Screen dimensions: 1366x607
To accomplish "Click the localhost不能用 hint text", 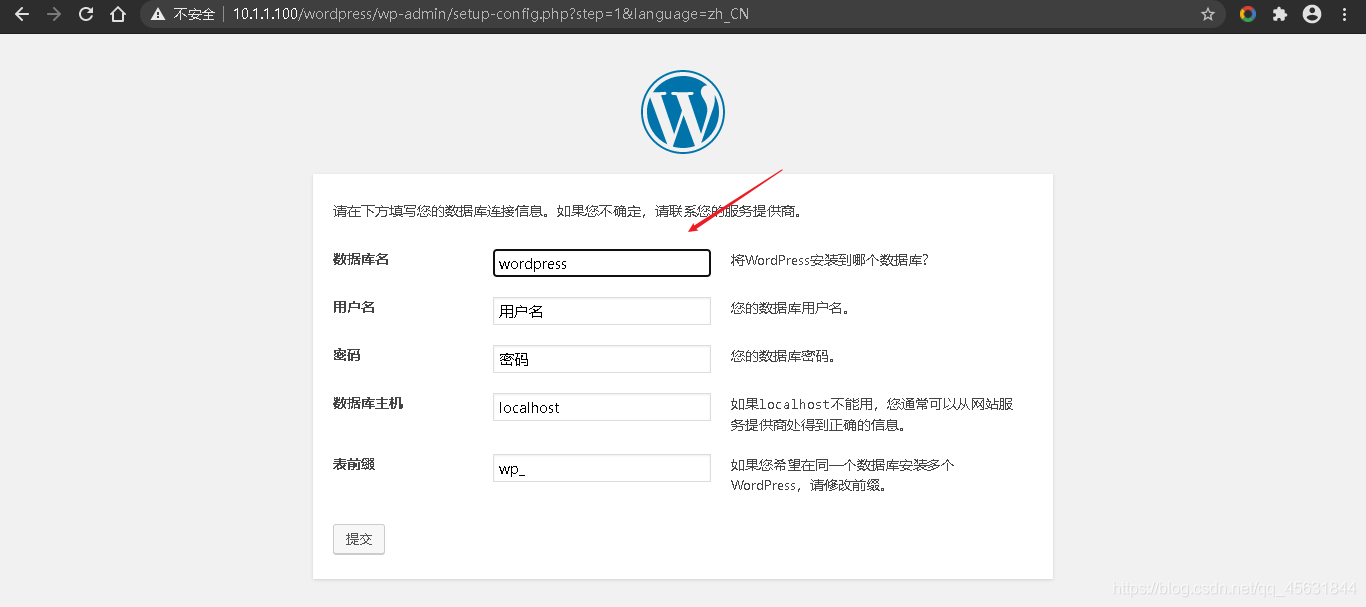I will click(x=873, y=414).
